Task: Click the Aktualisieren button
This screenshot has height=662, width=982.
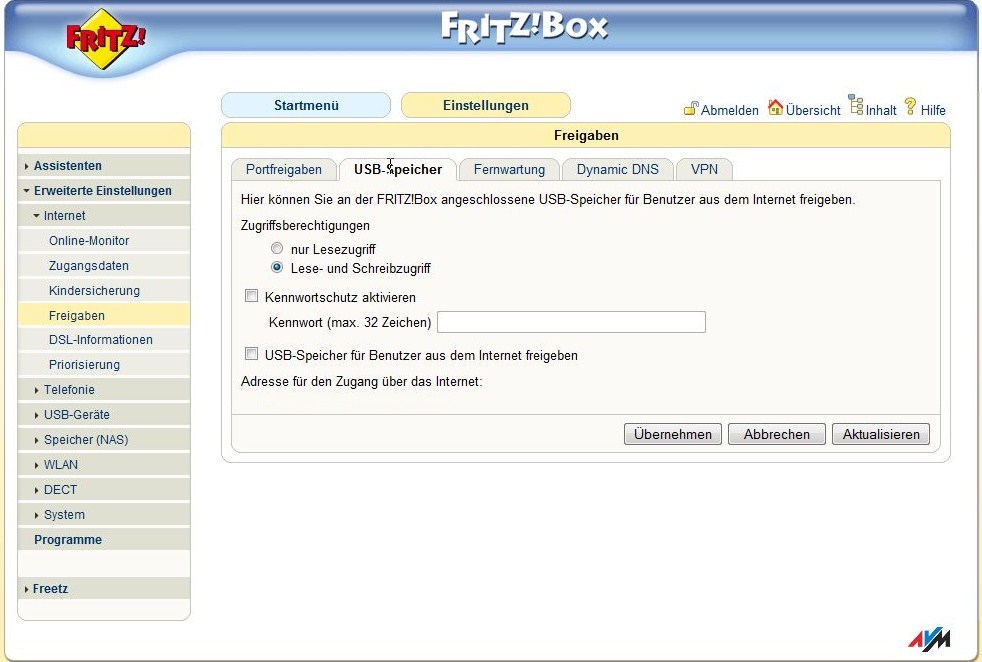Action: pos(881,434)
